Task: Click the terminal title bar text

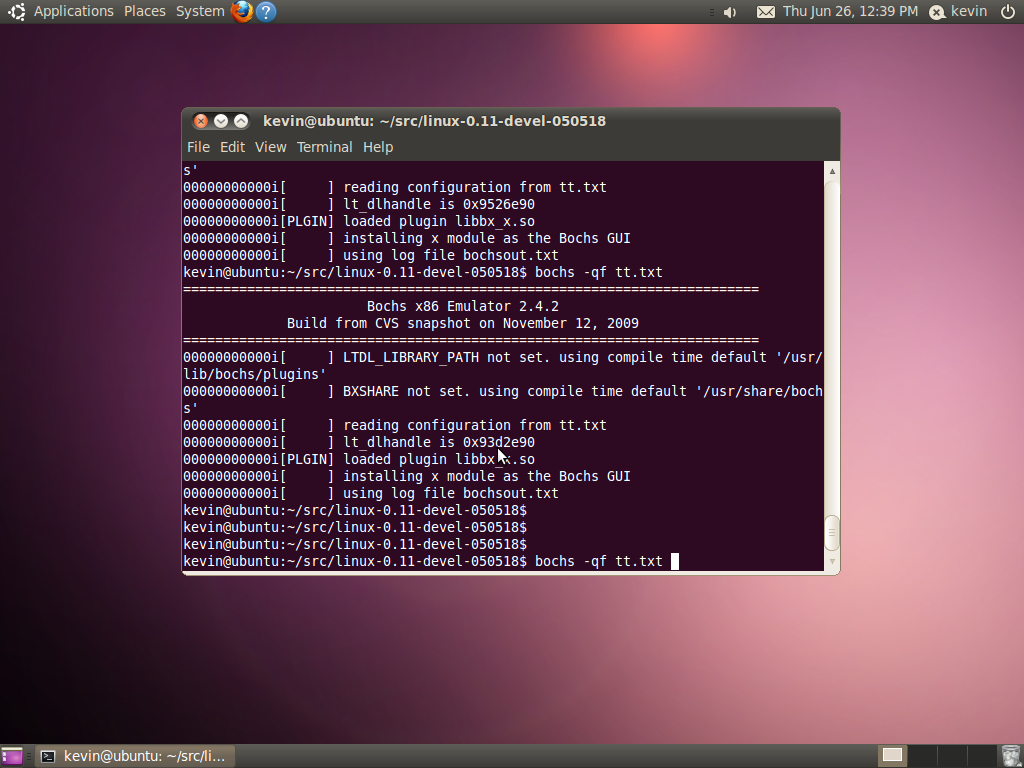Action: click(x=434, y=121)
